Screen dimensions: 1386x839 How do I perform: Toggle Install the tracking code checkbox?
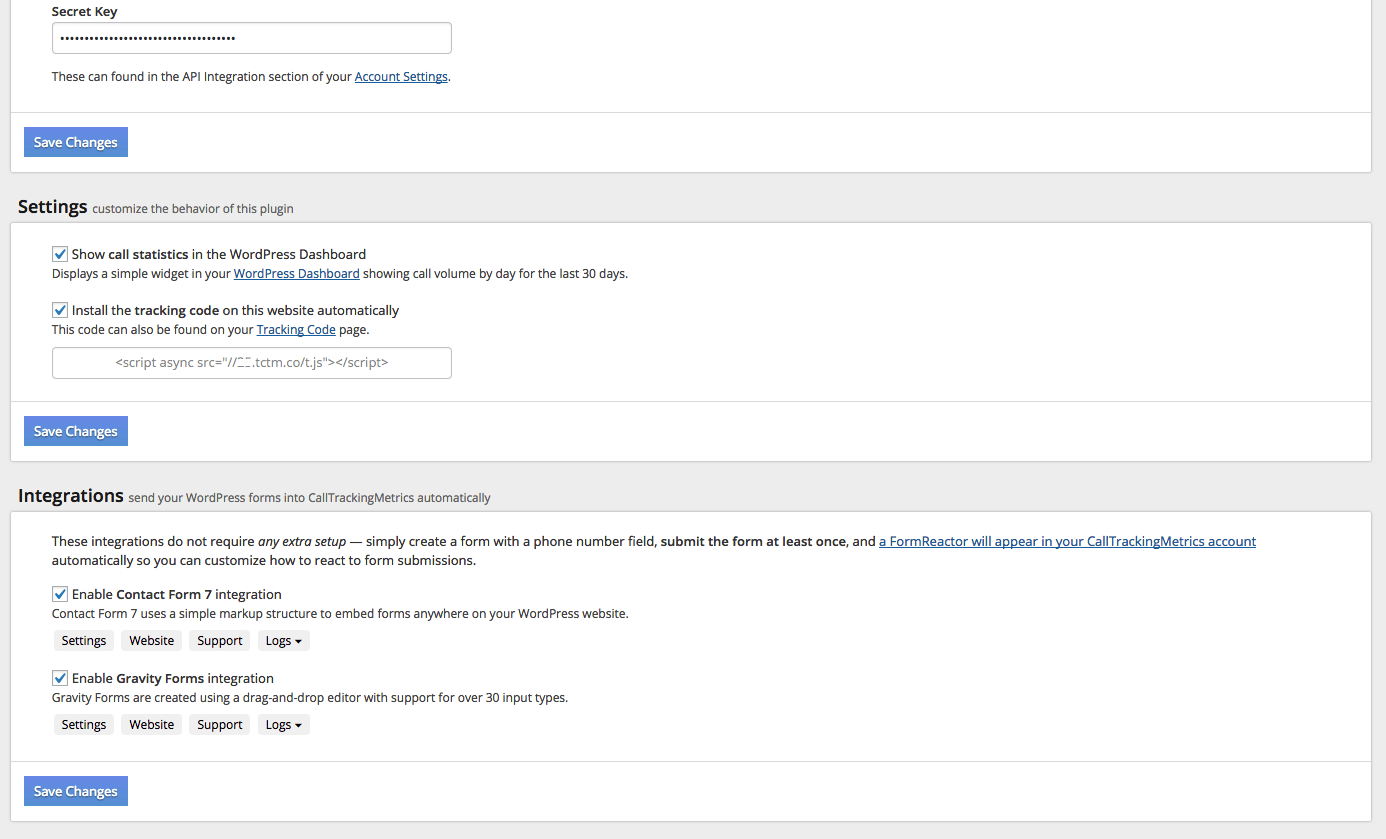(x=60, y=310)
